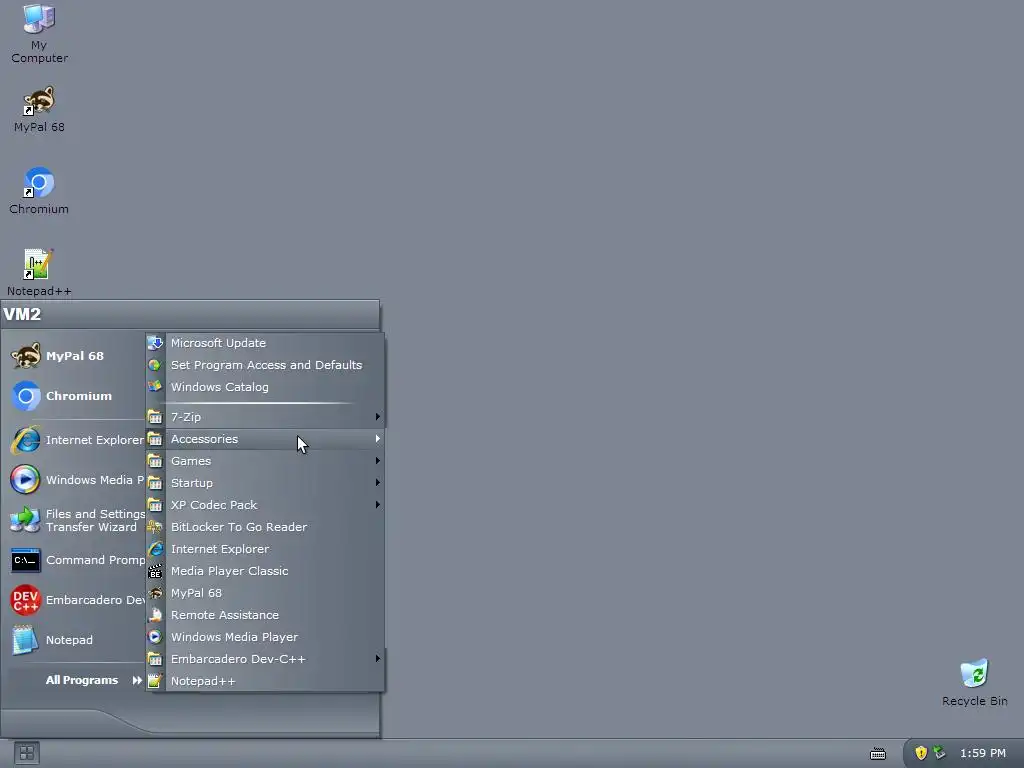
Task: Select the Notepad++ desktop shortcut
Action: pyautogui.click(x=39, y=273)
